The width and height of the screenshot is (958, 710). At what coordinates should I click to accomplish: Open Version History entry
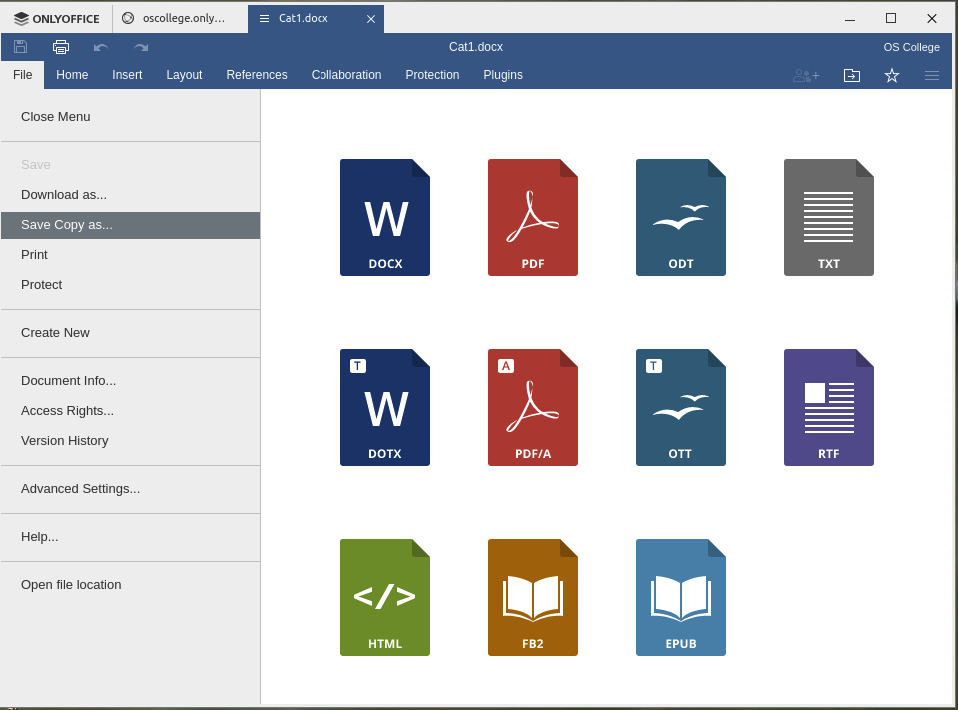[65, 441]
